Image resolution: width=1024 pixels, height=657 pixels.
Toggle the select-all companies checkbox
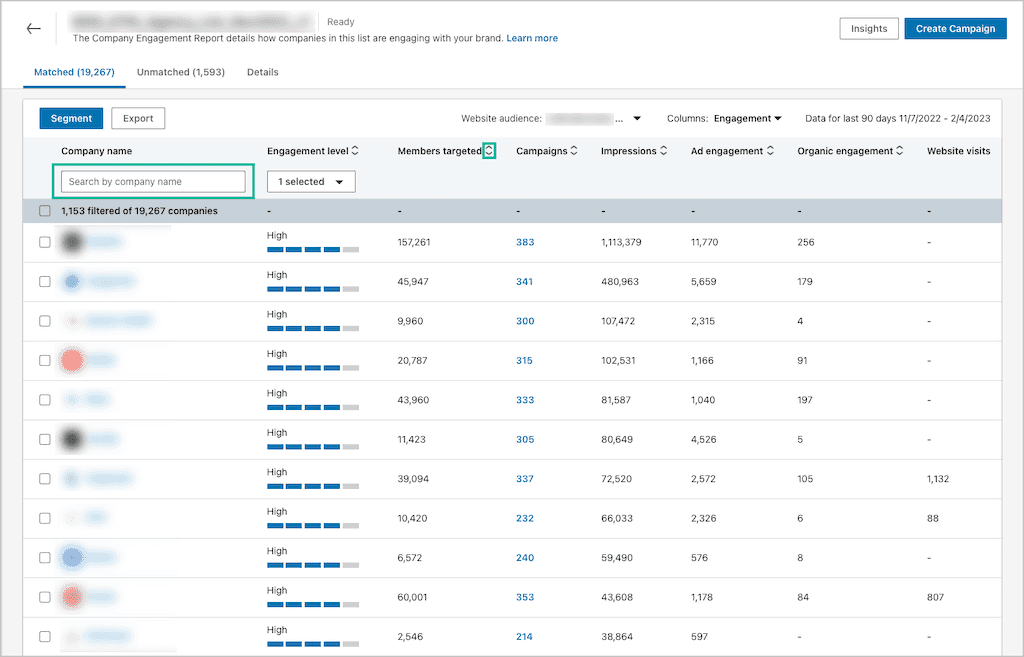pos(45,211)
